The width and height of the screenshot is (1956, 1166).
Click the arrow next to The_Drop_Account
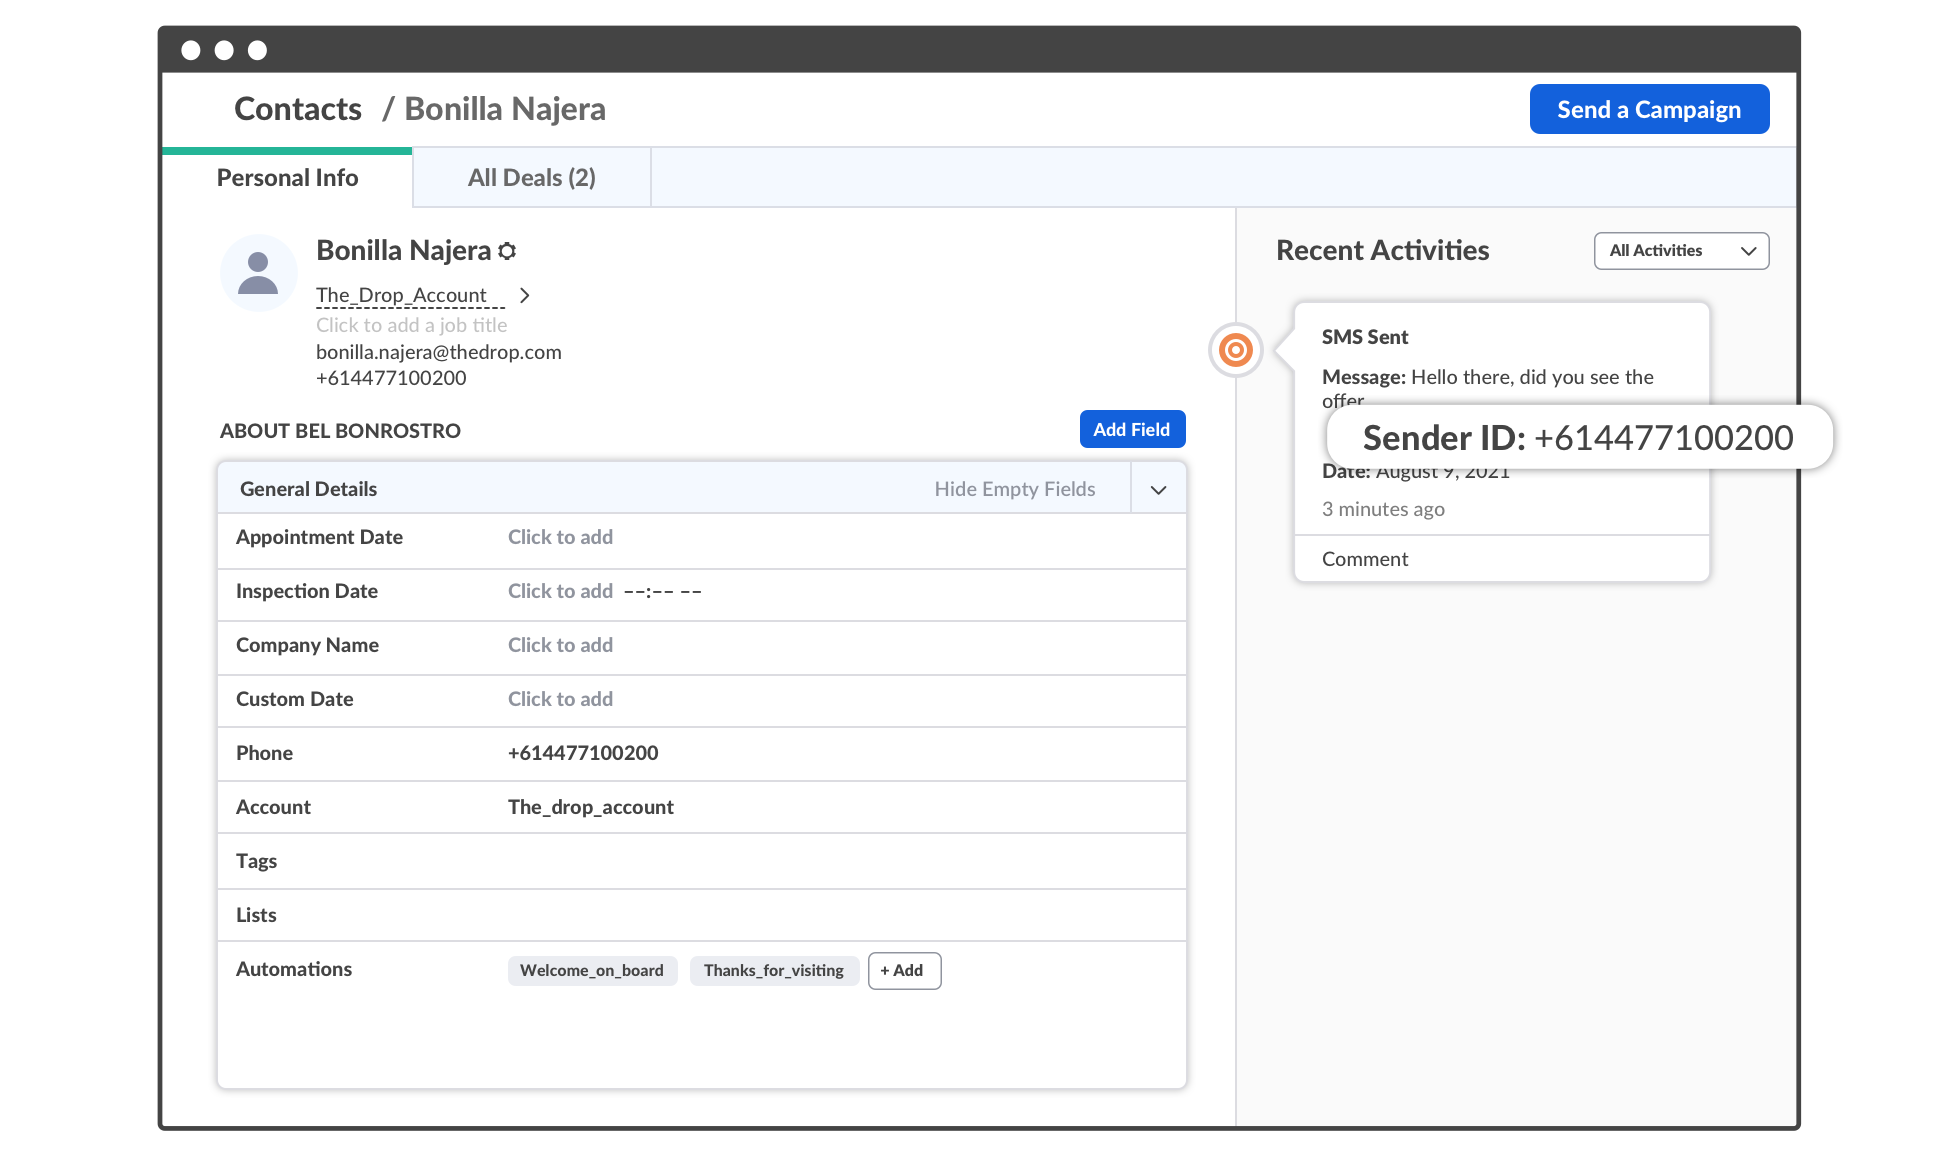click(x=524, y=295)
